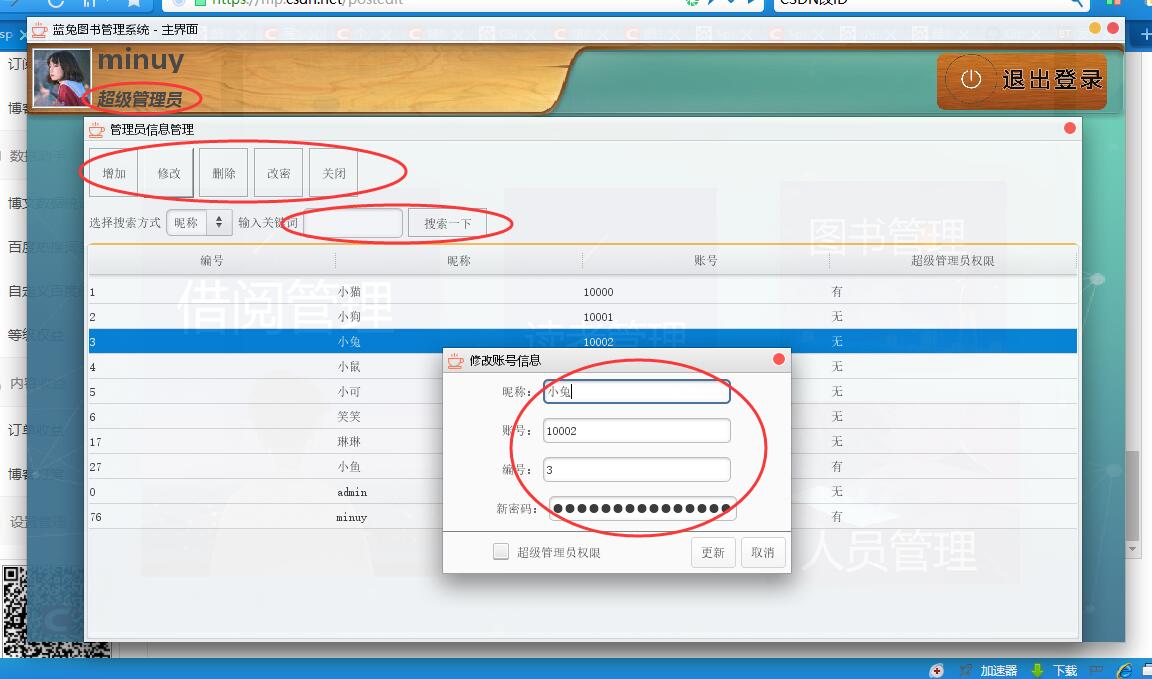Click the 增加 add button
Viewport: 1152px width, 679px height.
(x=114, y=173)
